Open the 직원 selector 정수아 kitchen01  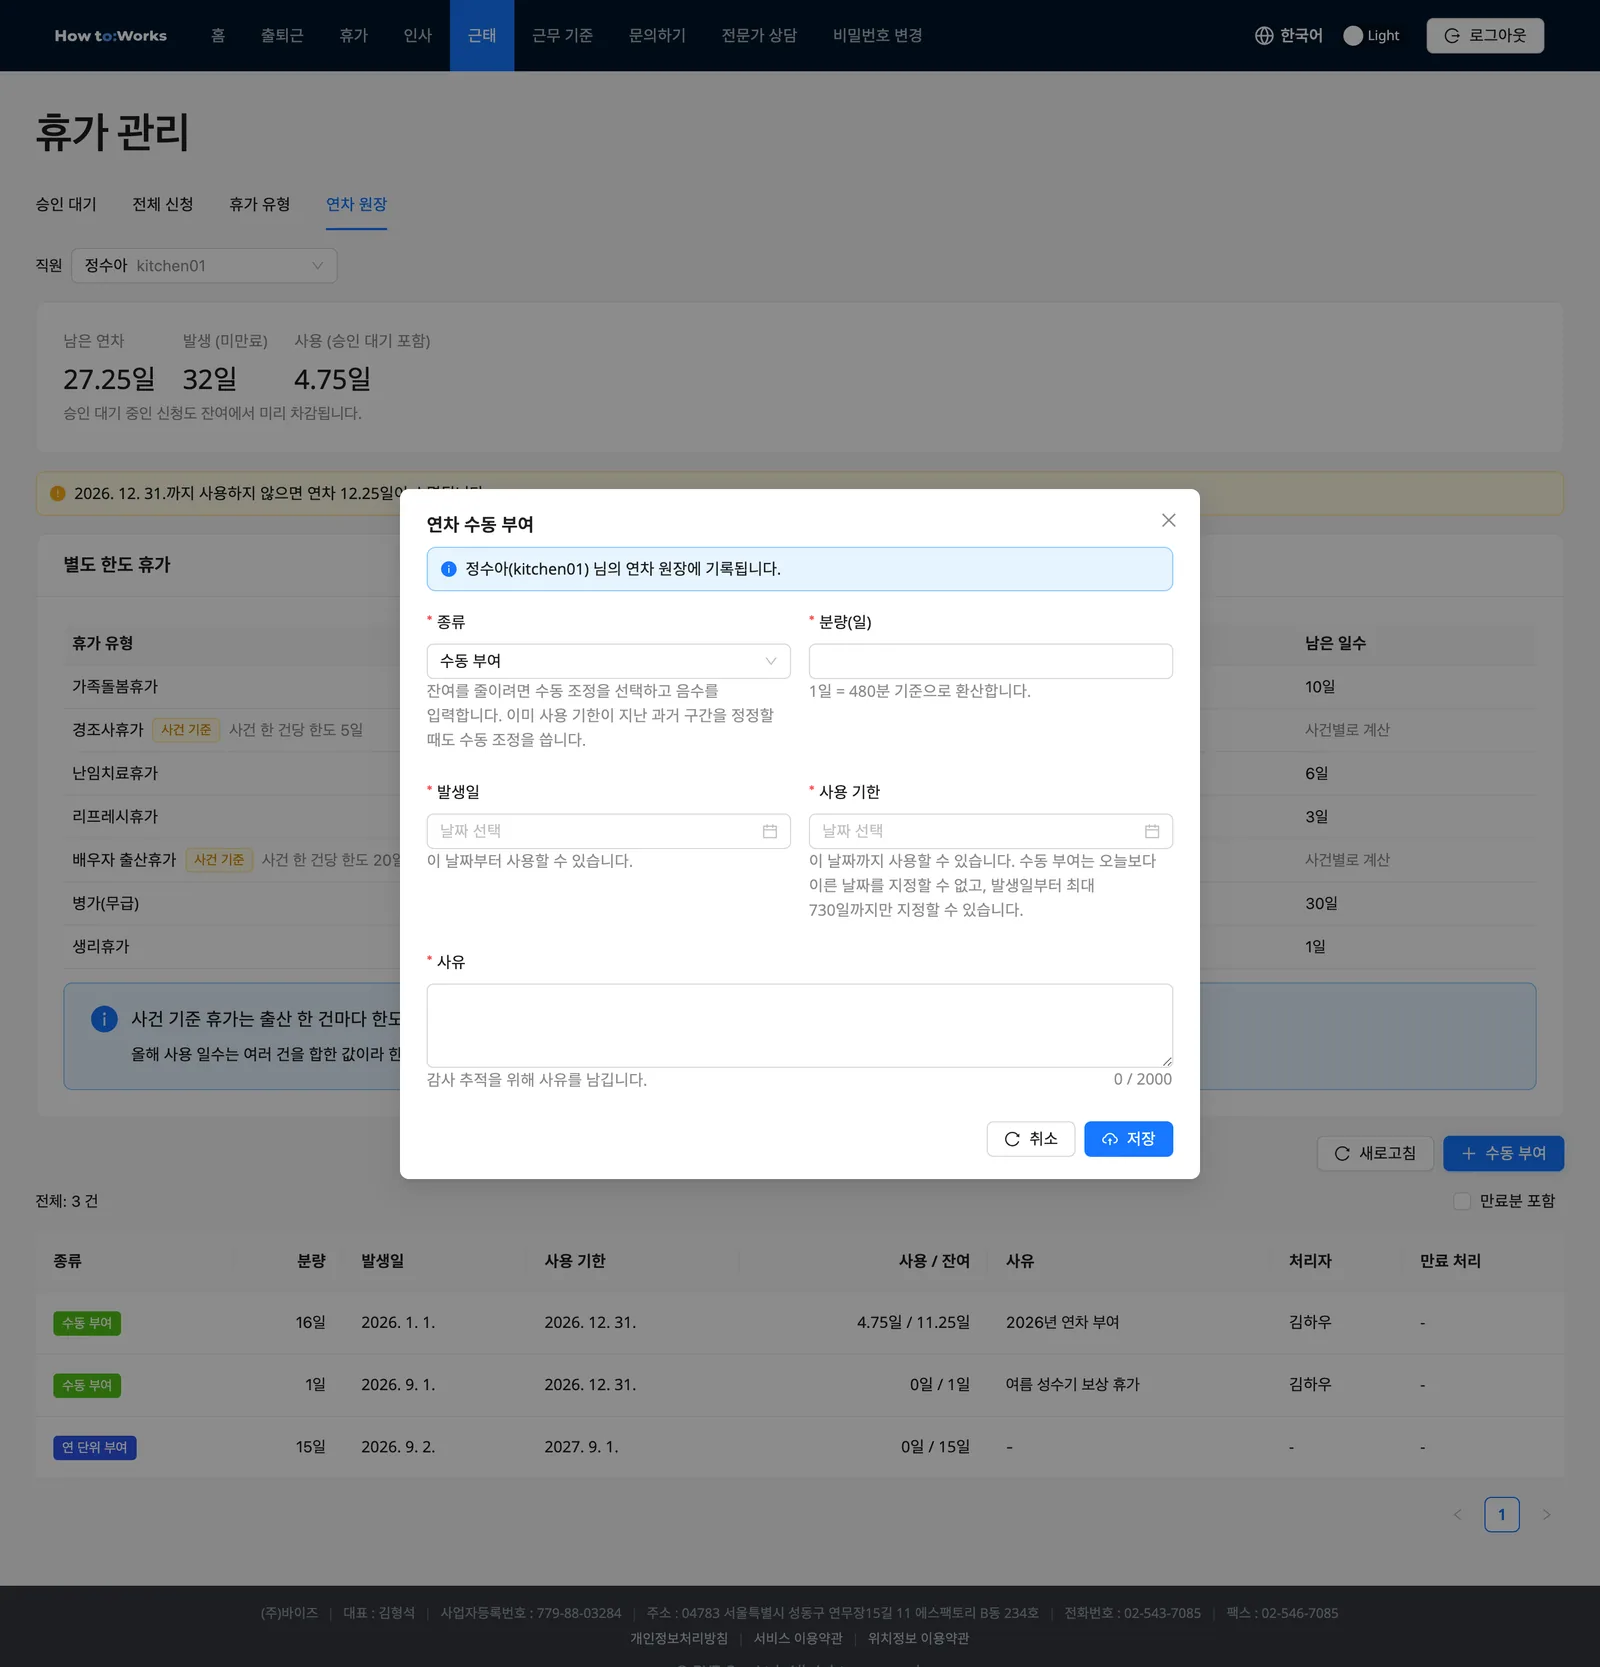(x=204, y=266)
